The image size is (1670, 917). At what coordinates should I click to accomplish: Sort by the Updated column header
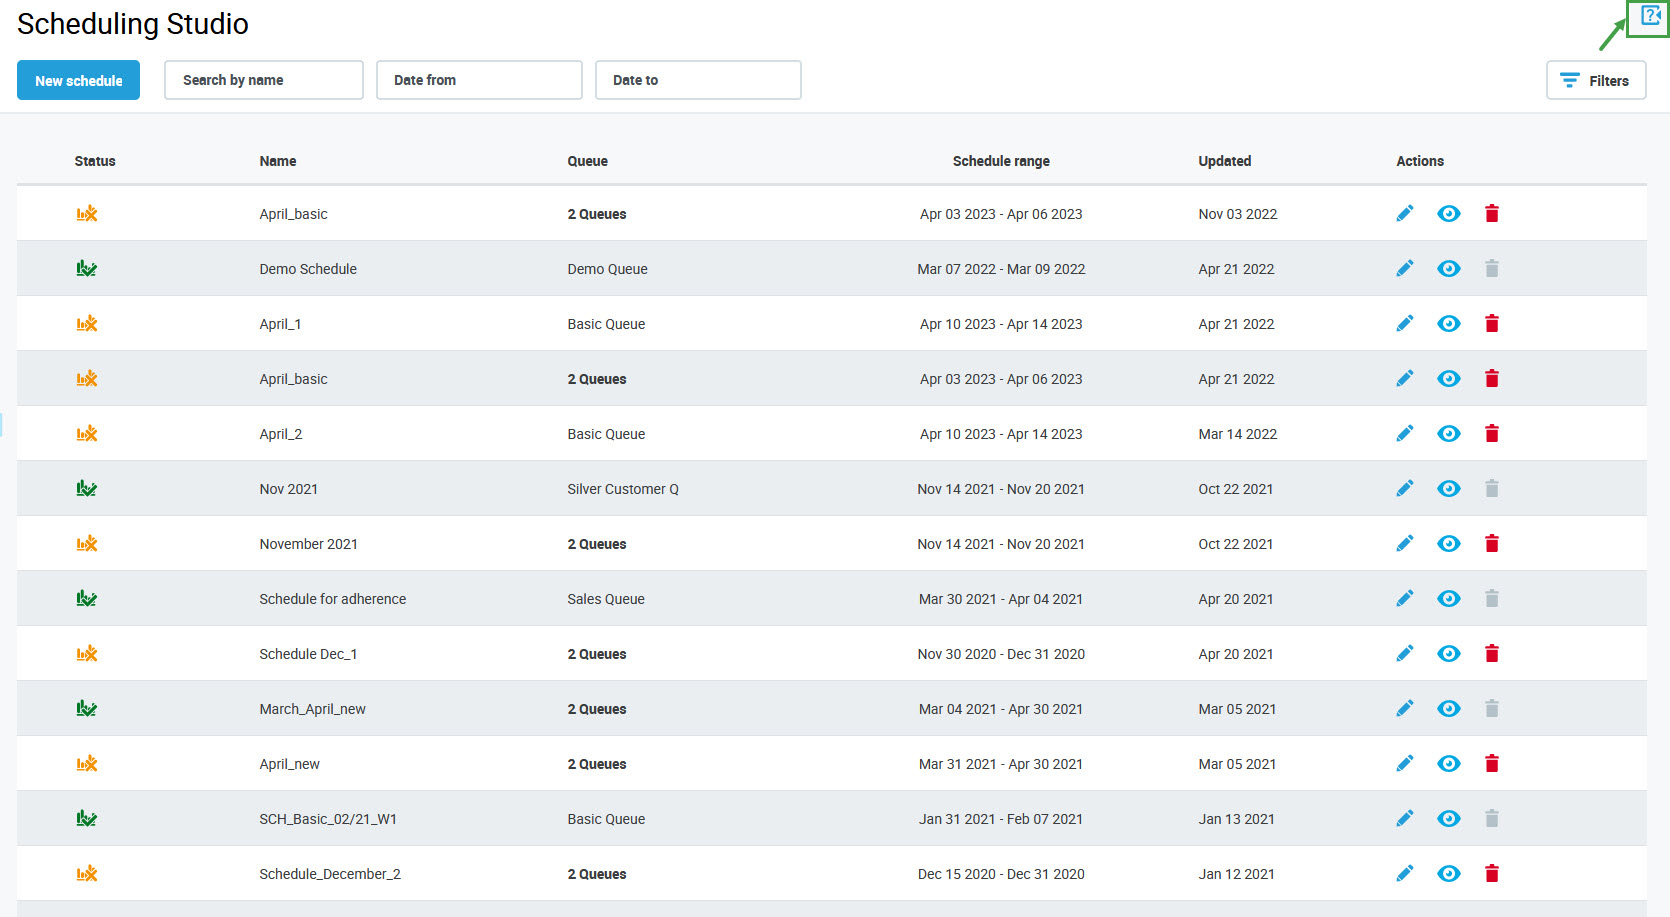click(x=1224, y=161)
